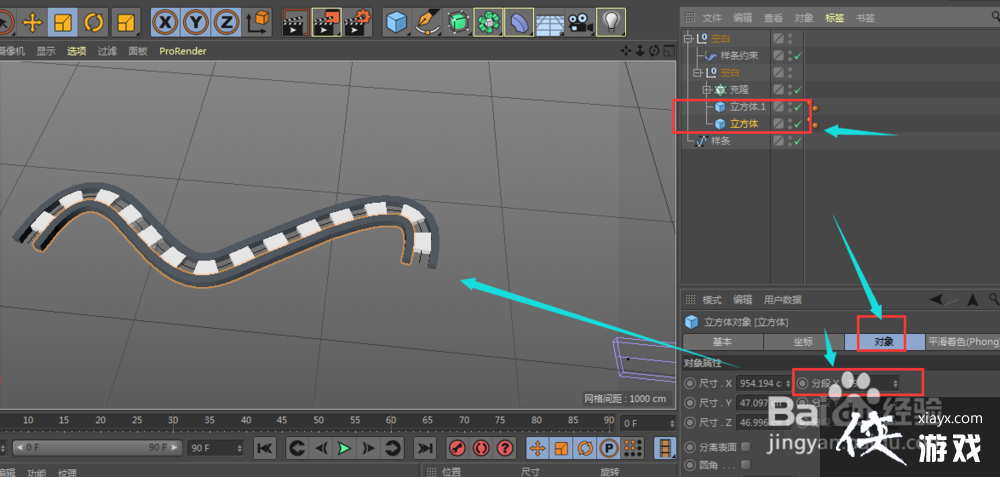The width and height of the screenshot is (1000, 477).
Task: Open object manager 文件 menu
Action: pos(712,18)
